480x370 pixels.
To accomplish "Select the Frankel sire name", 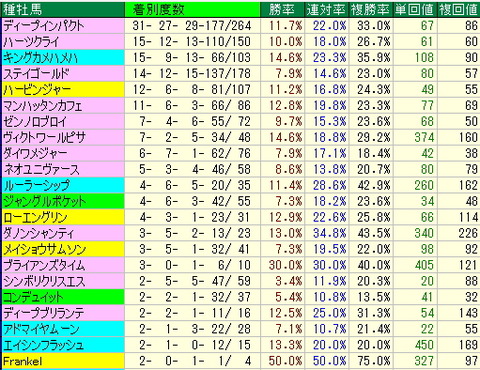I will click(x=23, y=361).
